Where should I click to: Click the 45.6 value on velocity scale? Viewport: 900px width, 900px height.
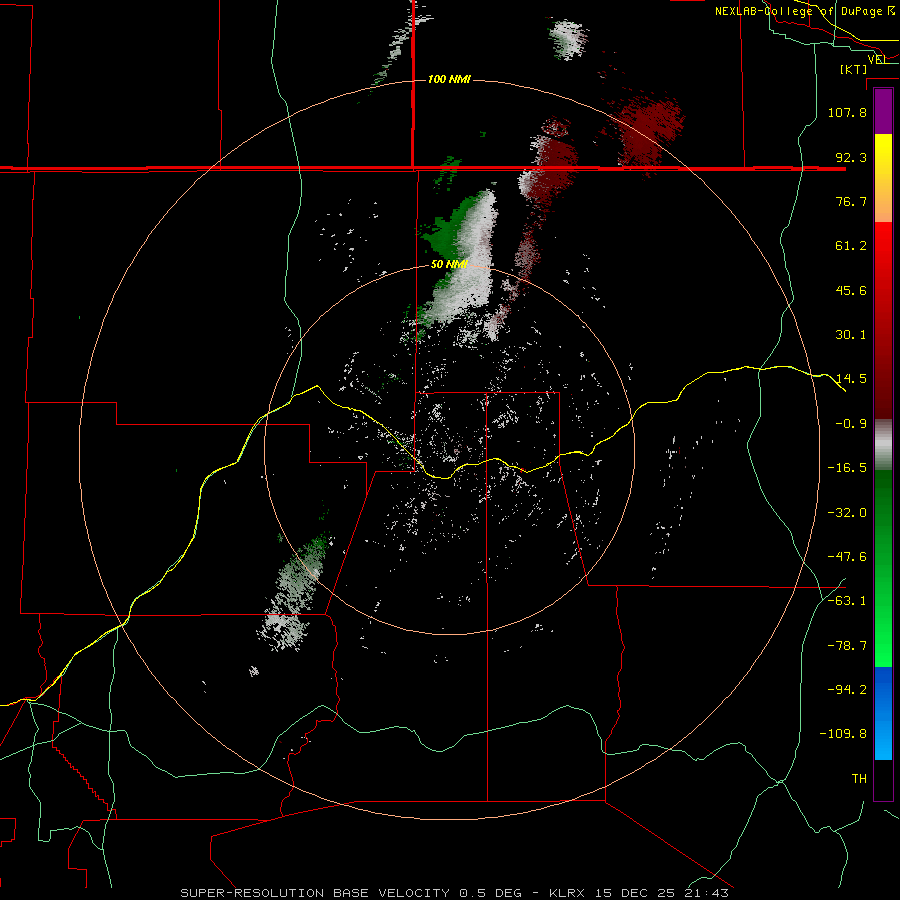(x=851, y=290)
